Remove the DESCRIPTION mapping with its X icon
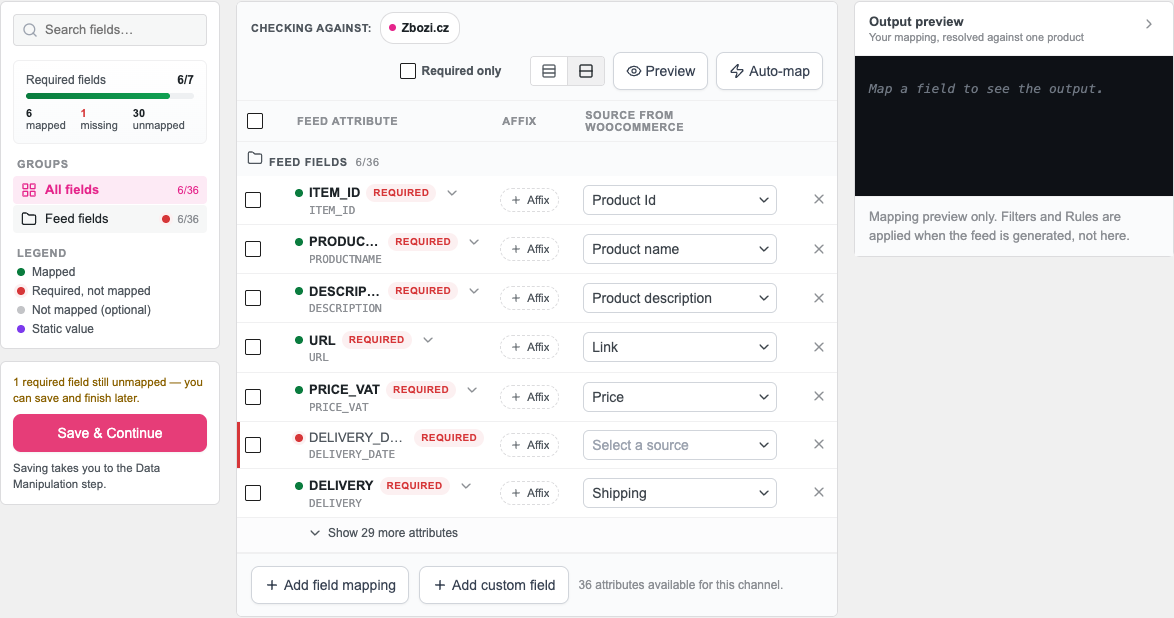1174x618 pixels. click(818, 298)
